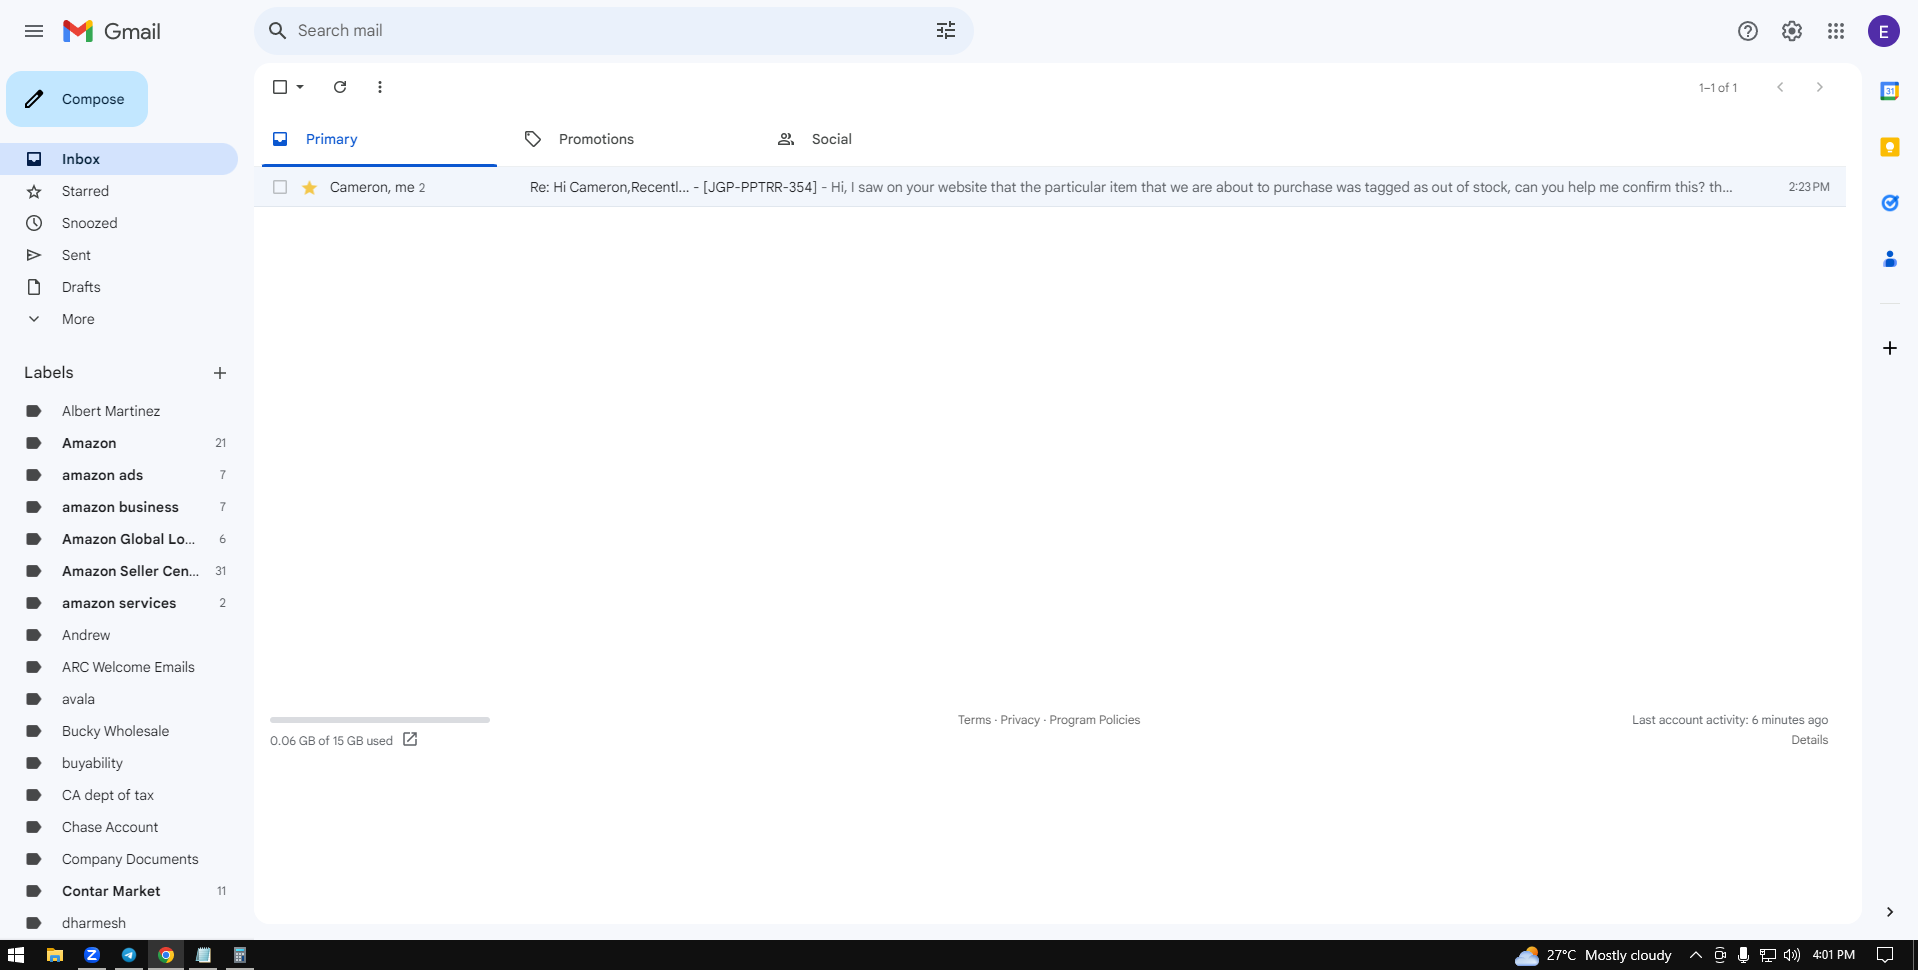Open the Program Policies link
The width and height of the screenshot is (1918, 970).
1094,720
